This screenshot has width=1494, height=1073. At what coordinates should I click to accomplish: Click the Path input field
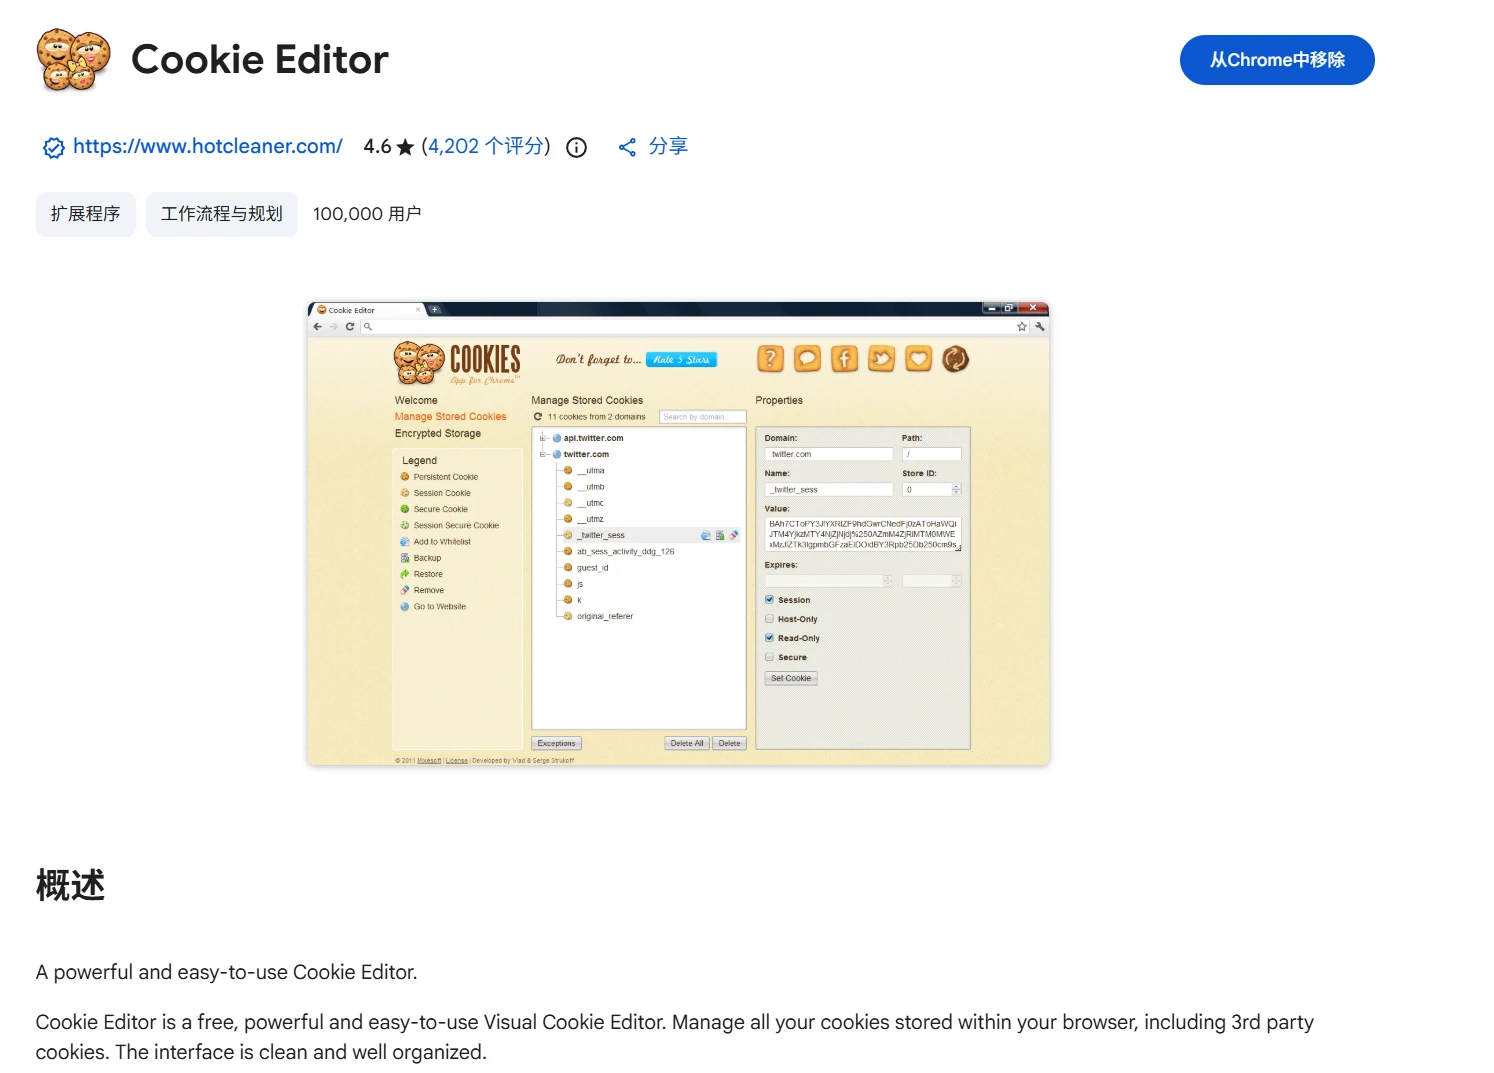click(931, 454)
